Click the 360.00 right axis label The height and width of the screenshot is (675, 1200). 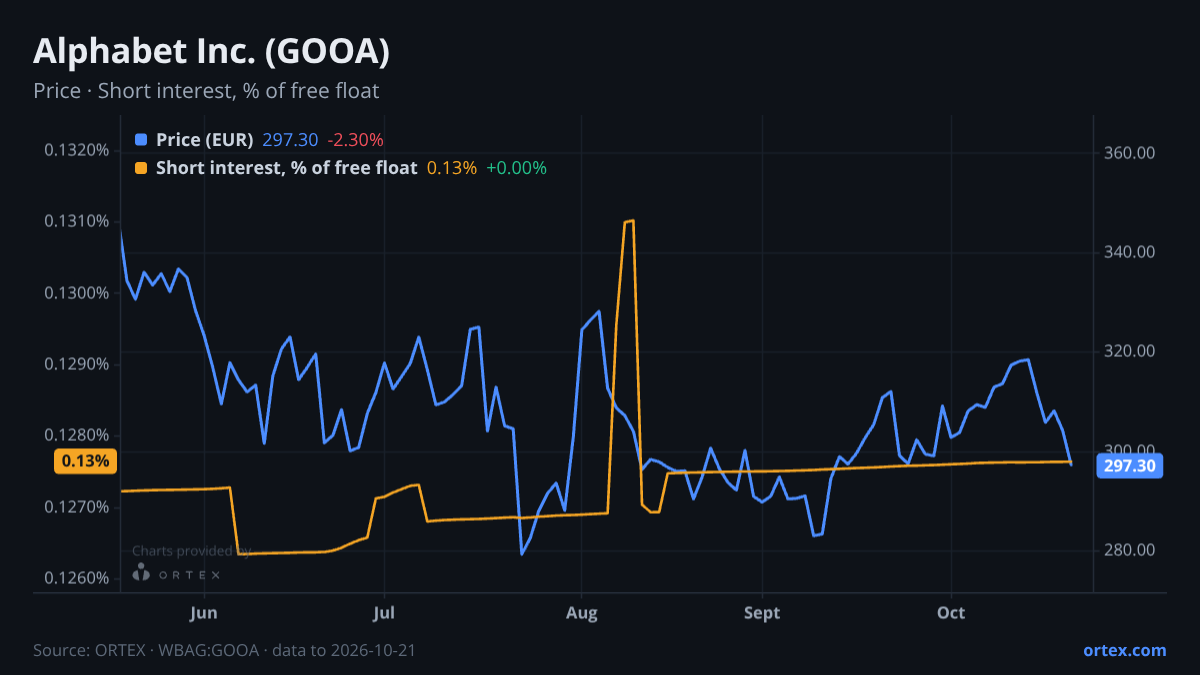[x=1130, y=153]
